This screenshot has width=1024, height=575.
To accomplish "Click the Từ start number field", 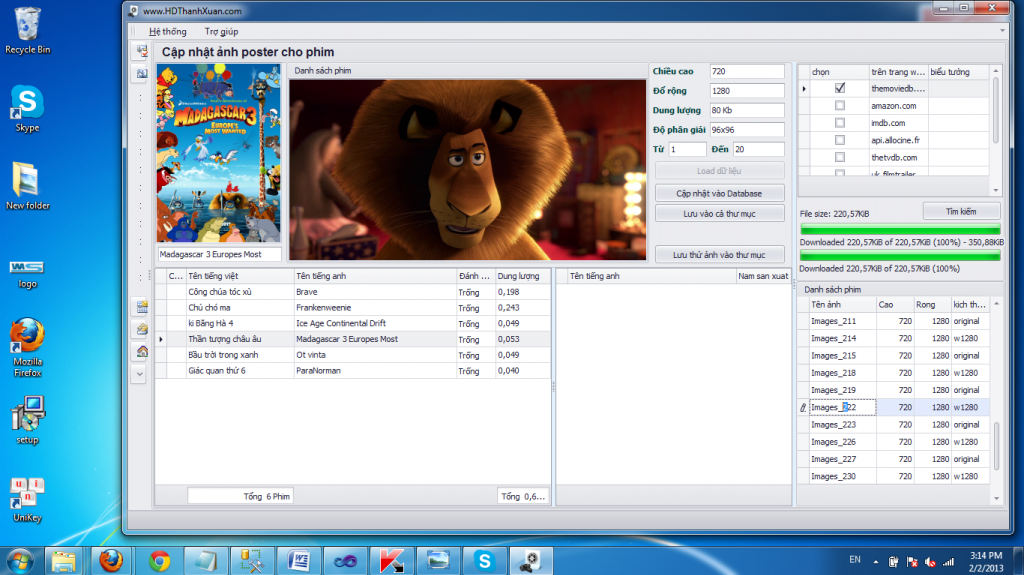I will [687, 150].
